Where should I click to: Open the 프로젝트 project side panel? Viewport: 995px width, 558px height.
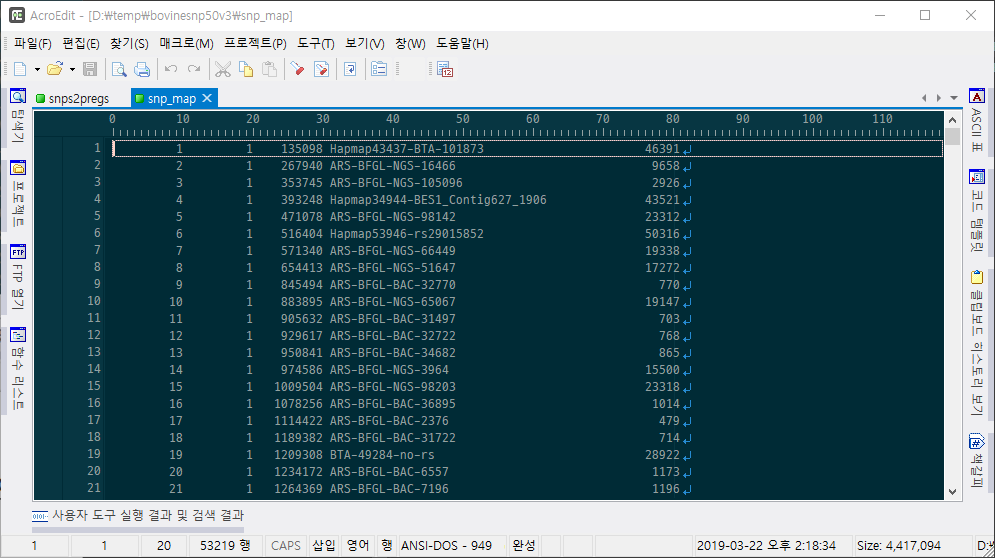tap(18, 194)
